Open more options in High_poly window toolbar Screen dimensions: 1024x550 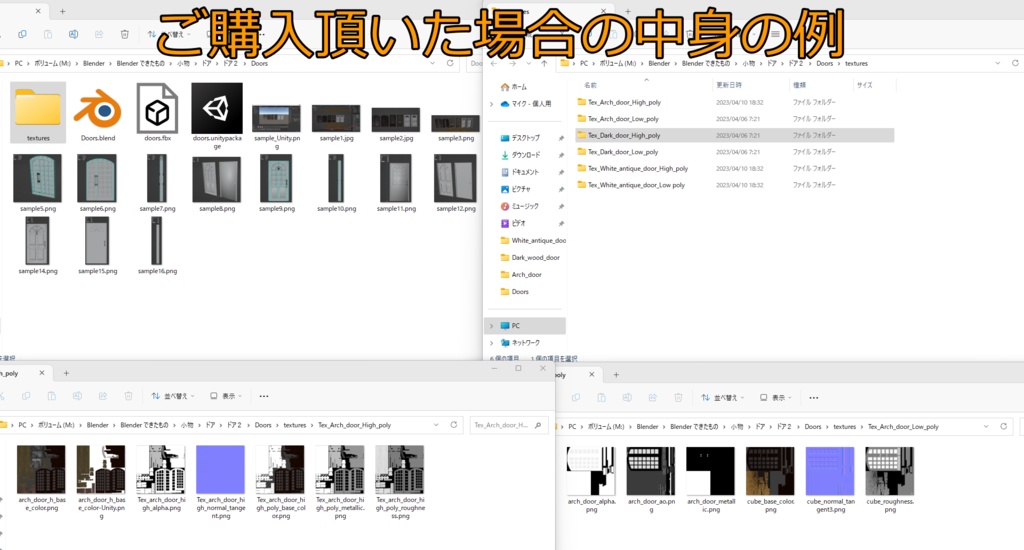[264, 396]
